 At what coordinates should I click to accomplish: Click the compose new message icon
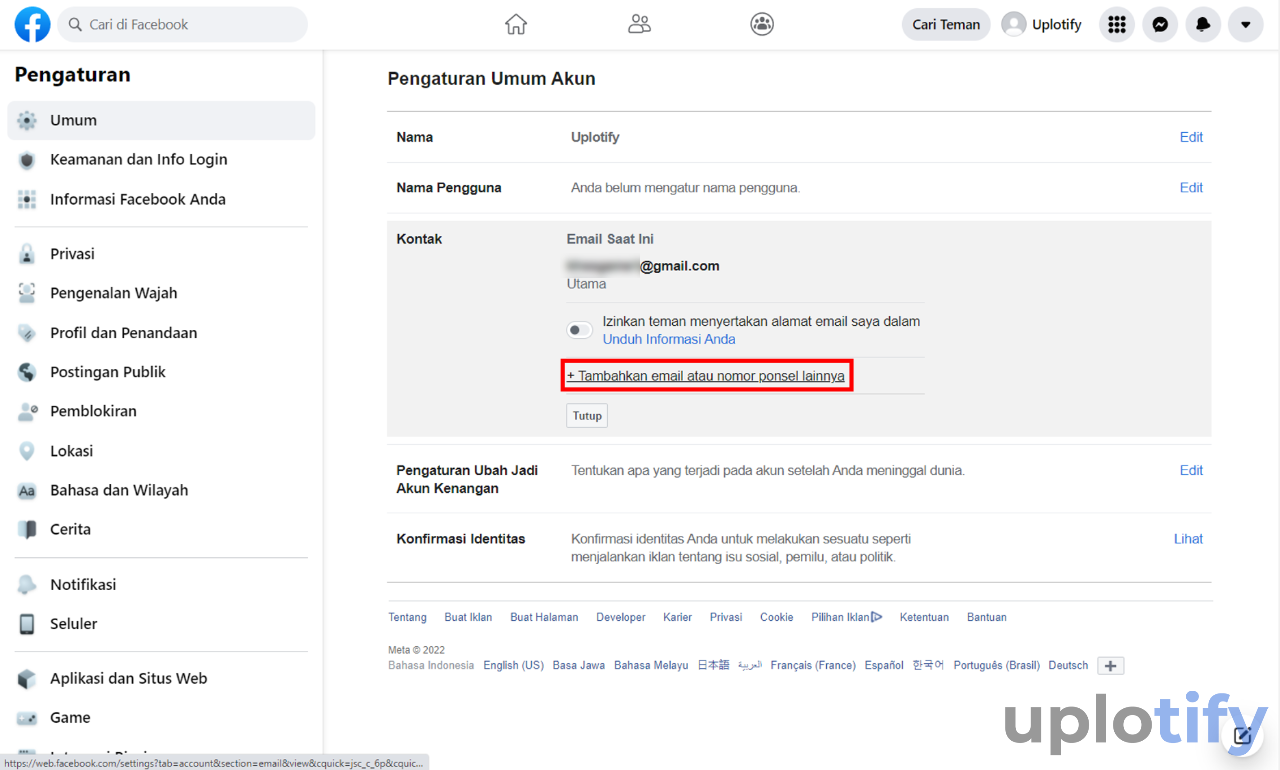click(1243, 736)
